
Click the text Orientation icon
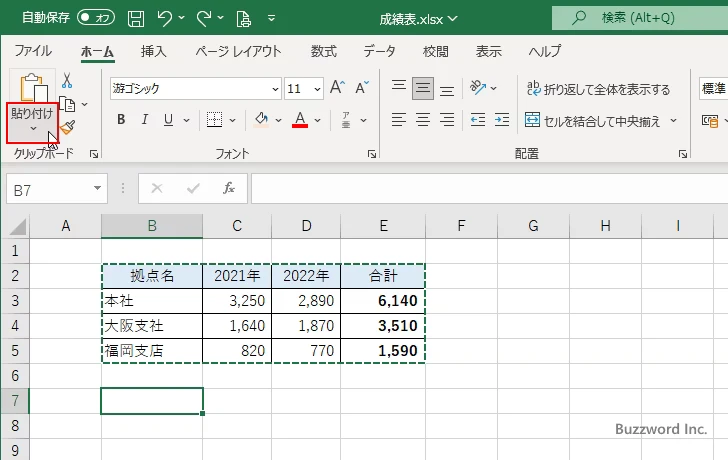478,88
